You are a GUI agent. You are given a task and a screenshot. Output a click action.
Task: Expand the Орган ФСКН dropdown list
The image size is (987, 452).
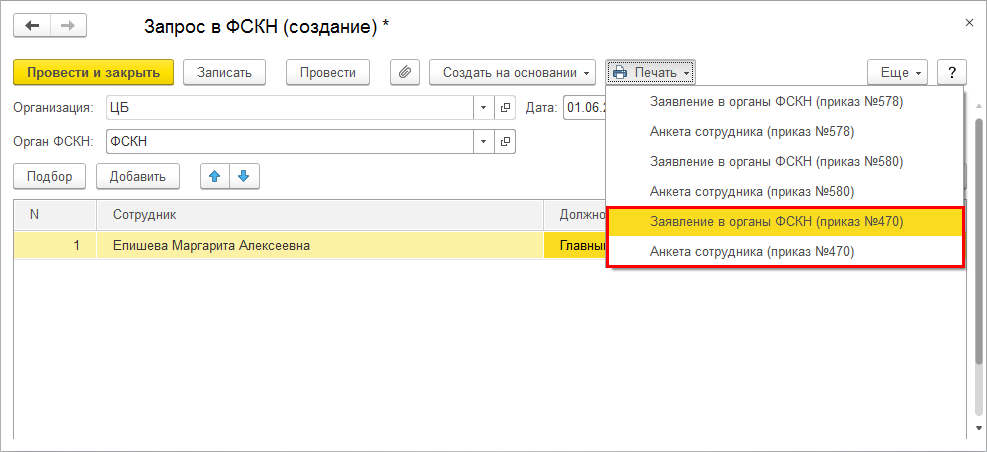point(483,142)
